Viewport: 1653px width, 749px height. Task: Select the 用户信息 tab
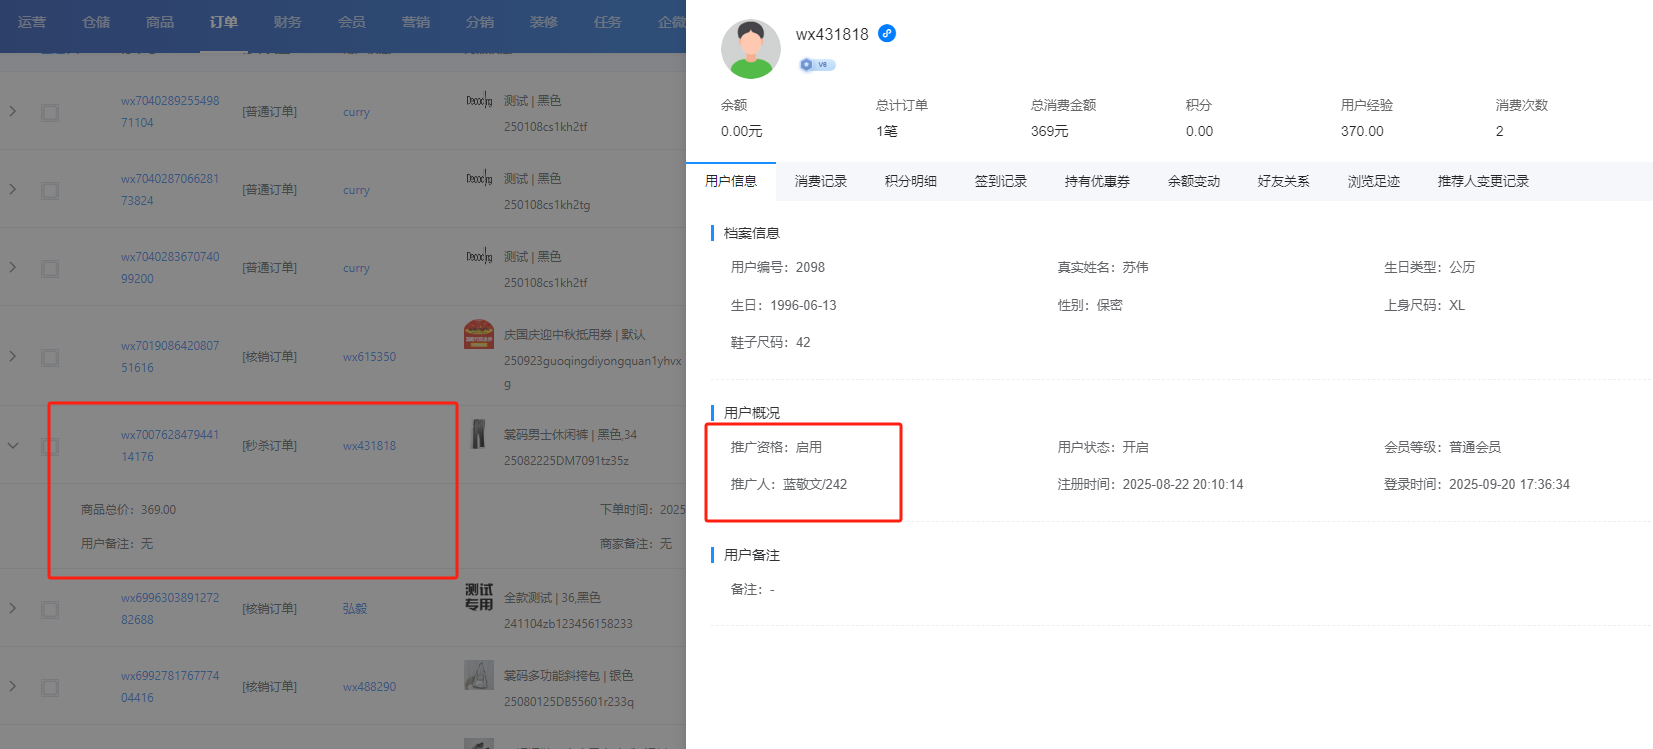tap(731, 181)
